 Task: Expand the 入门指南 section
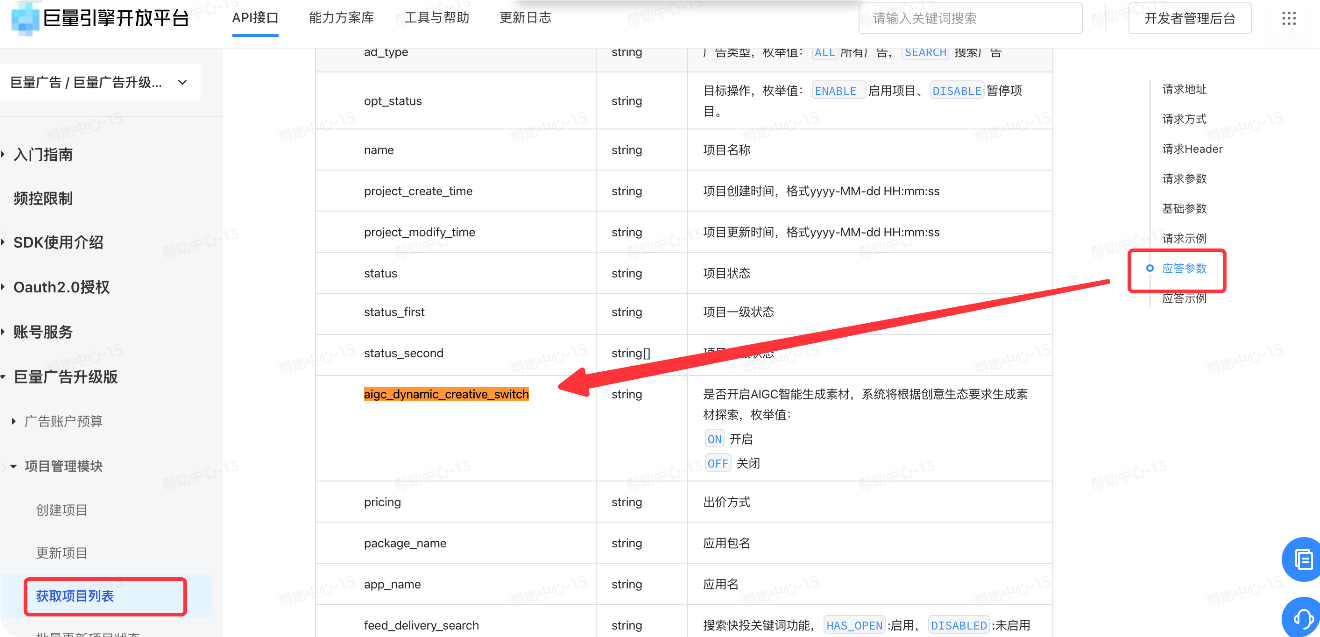(x=43, y=155)
